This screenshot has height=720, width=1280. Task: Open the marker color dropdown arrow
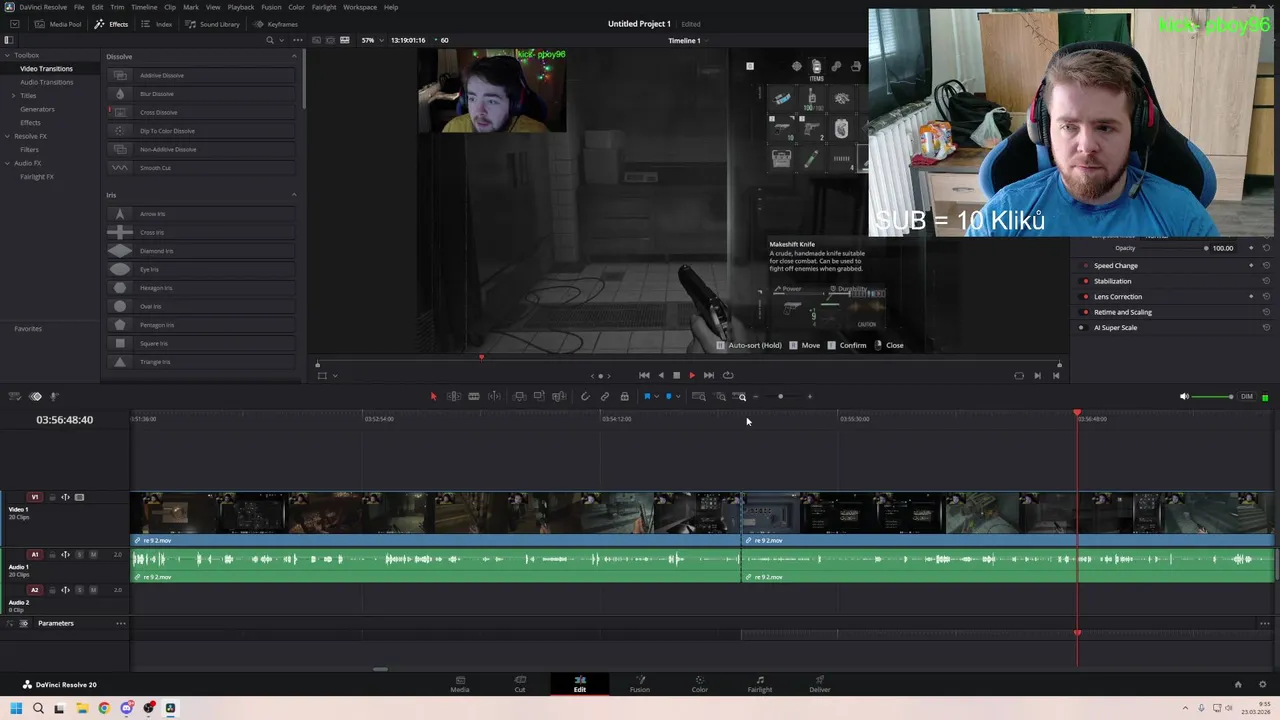[678, 397]
